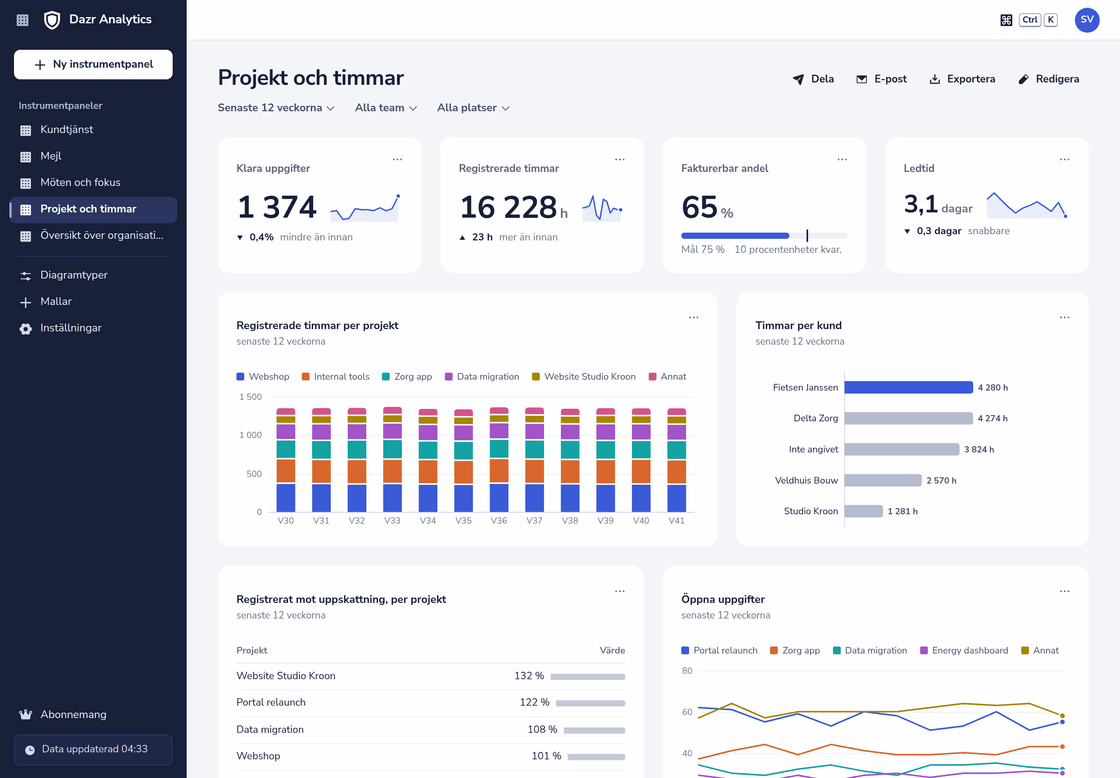Open more options on Fakturerbar andel card

(x=842, y=159)
